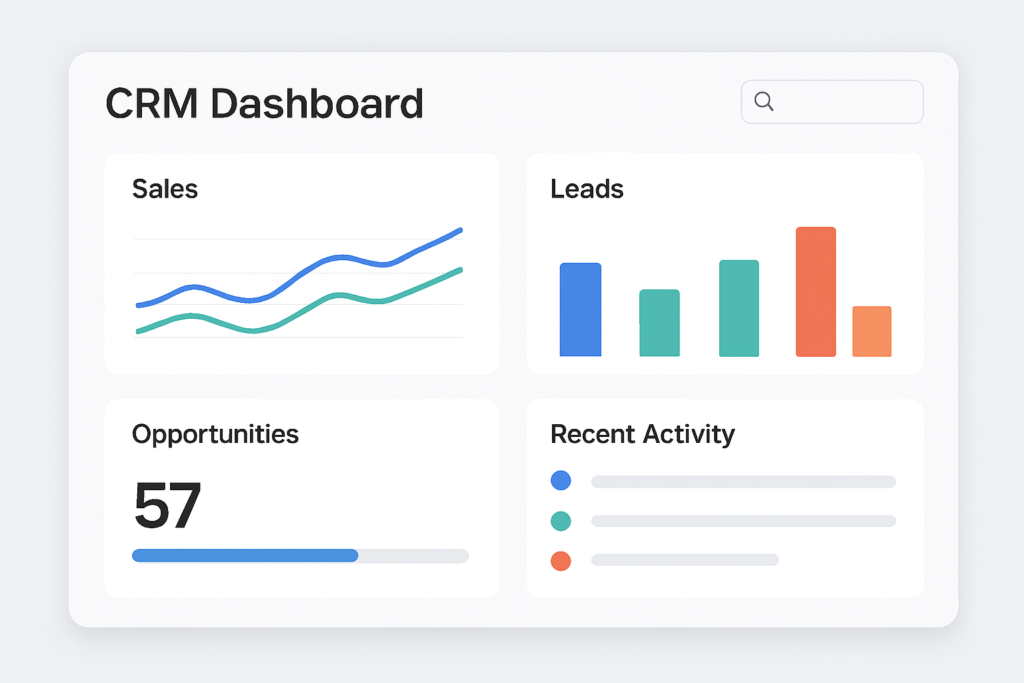Image resolution: width=1024 pixels, height=683 pixels.
Task: Select the Recent Activity heading
Action: point(642,434)
